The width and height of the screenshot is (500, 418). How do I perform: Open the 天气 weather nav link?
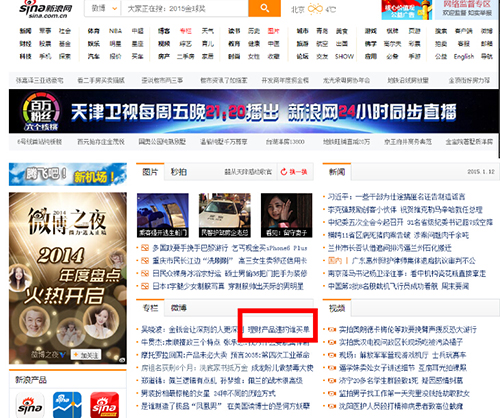click(207, 31)
